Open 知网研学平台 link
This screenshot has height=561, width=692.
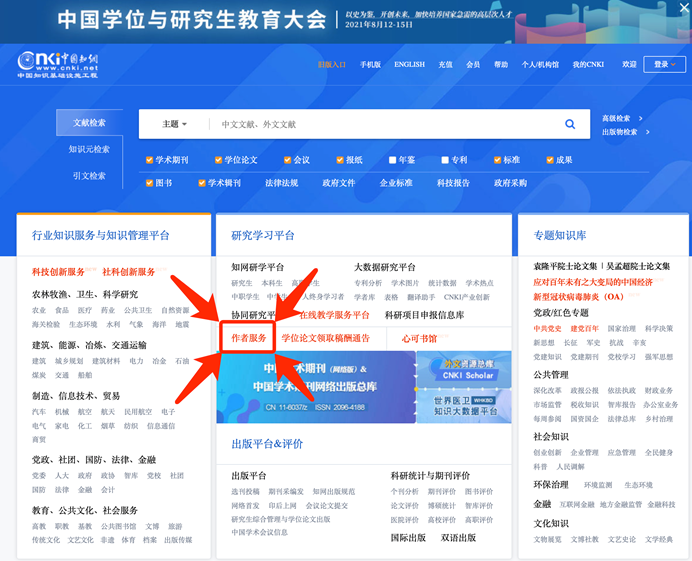click(x=257, y=267)
